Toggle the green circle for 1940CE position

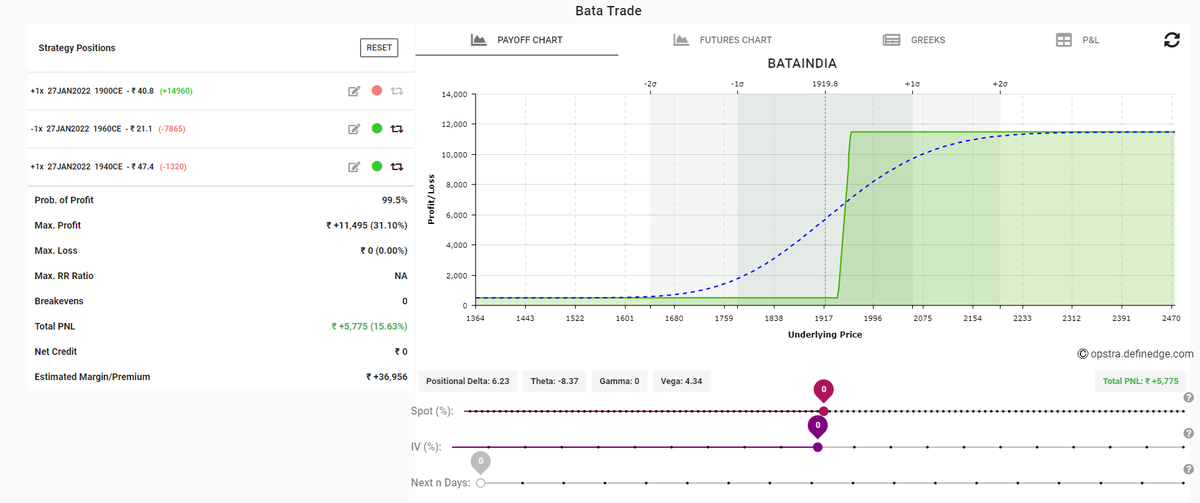377,166
